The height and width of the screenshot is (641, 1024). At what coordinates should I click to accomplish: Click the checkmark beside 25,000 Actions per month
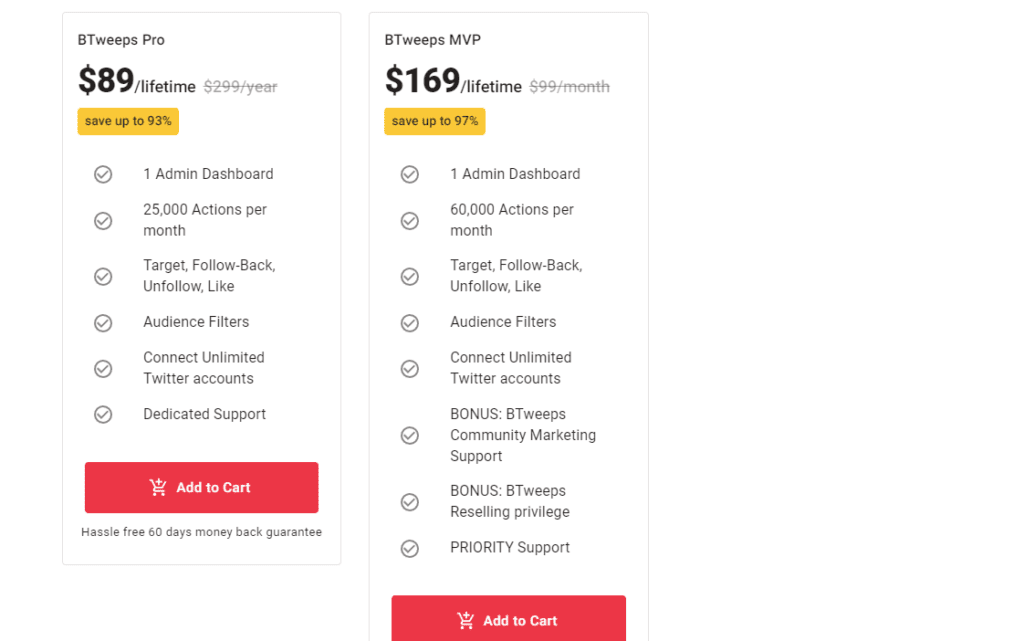[x=103, y=221]
